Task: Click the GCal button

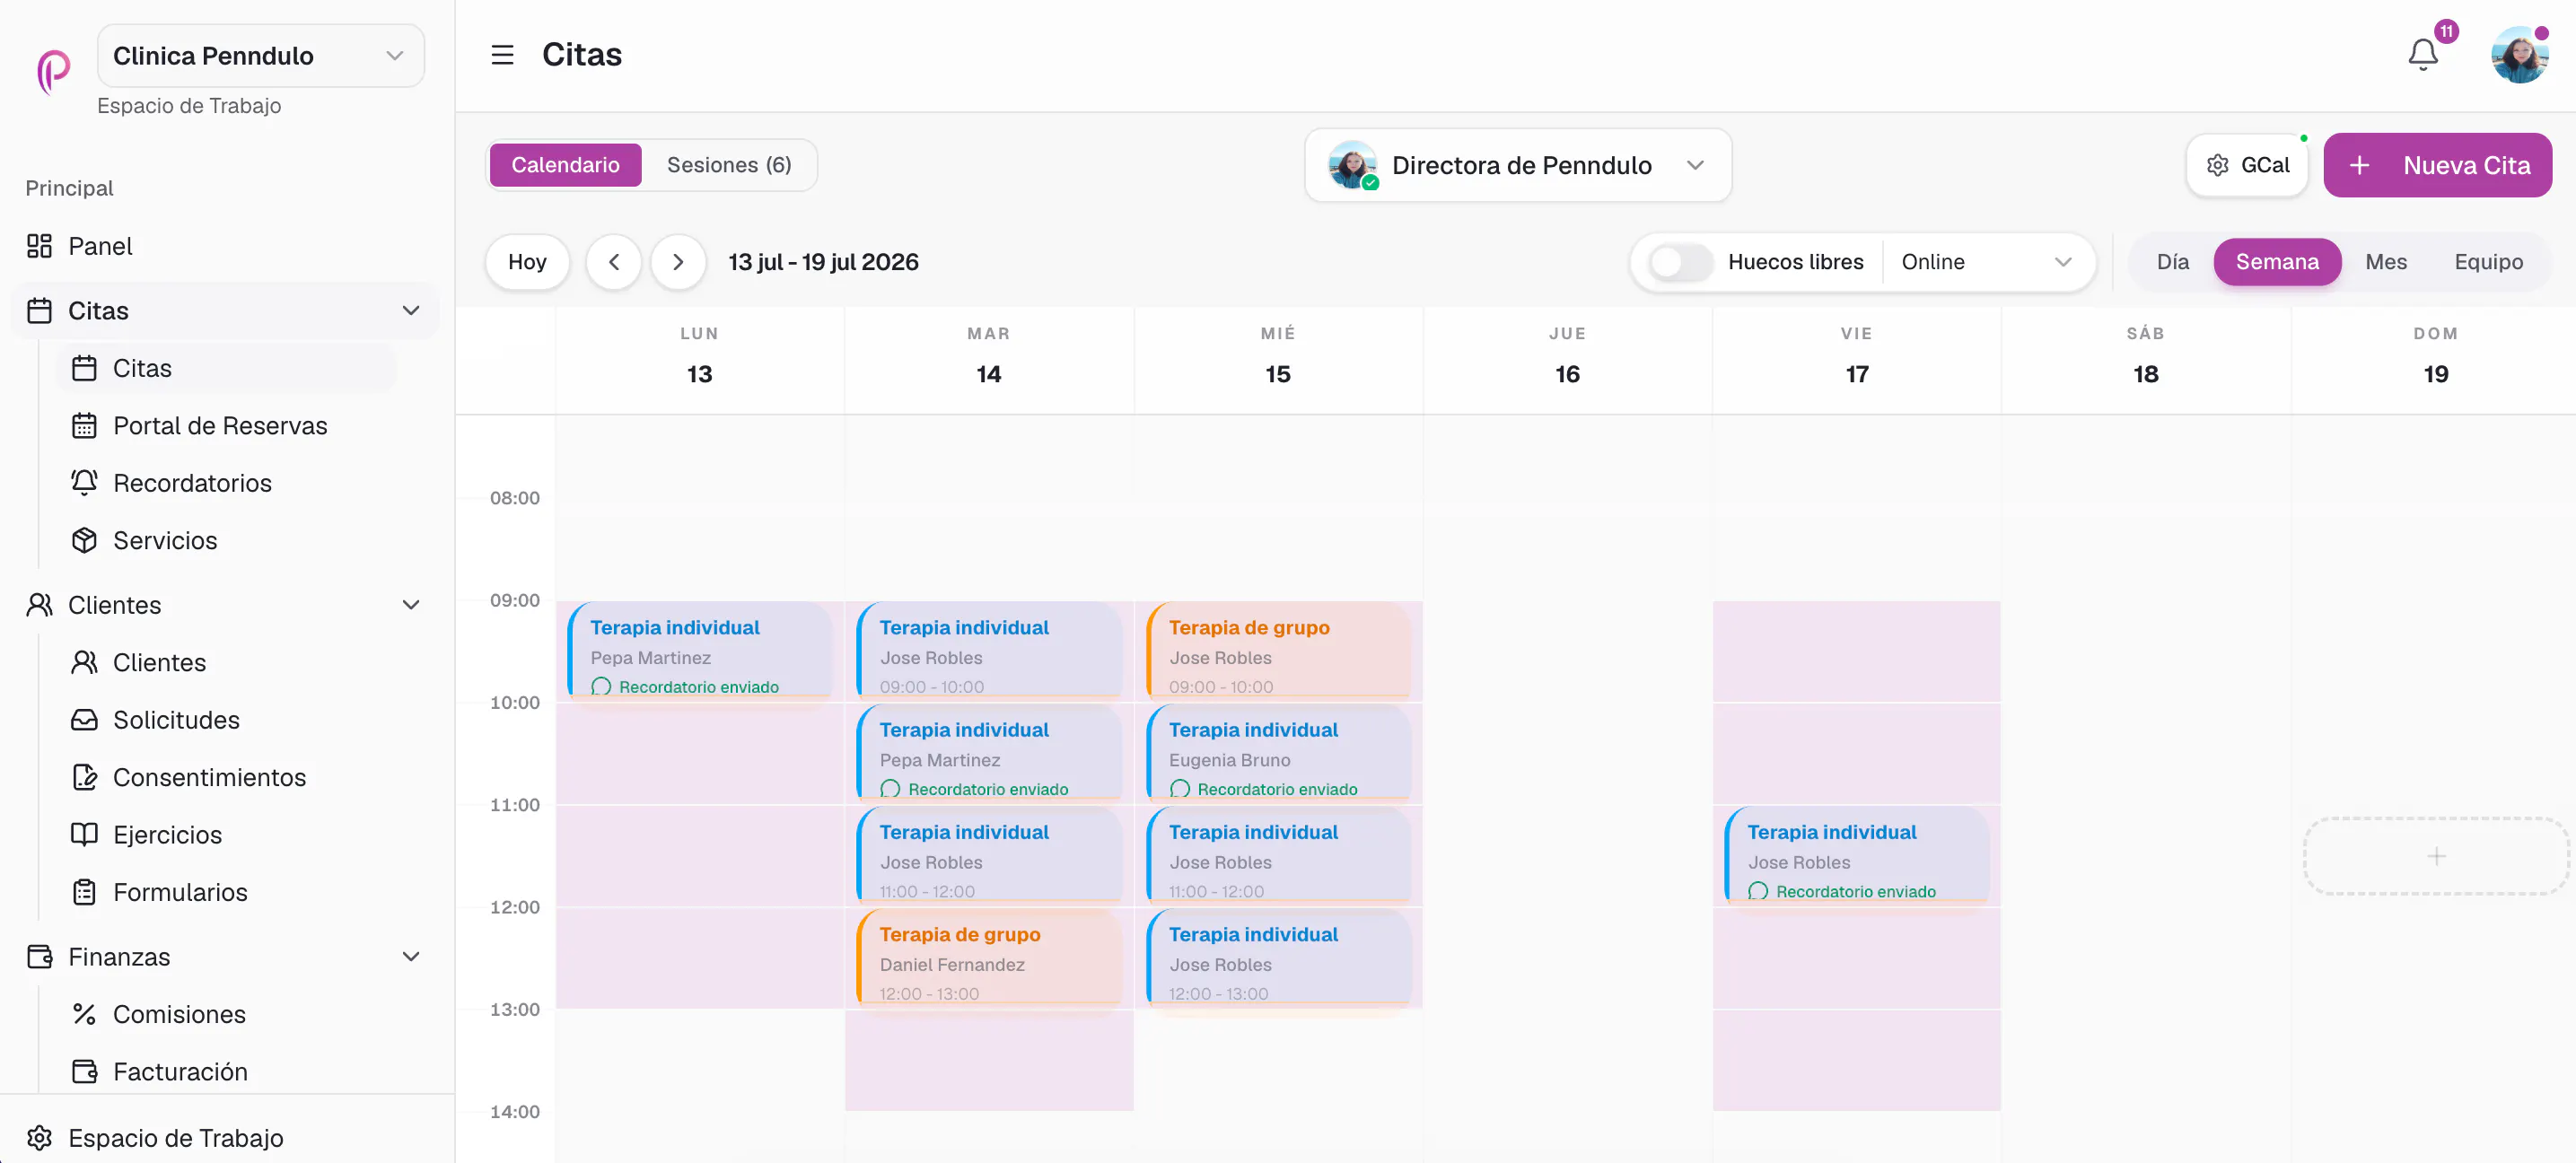Action: (x=2247, y=165)
